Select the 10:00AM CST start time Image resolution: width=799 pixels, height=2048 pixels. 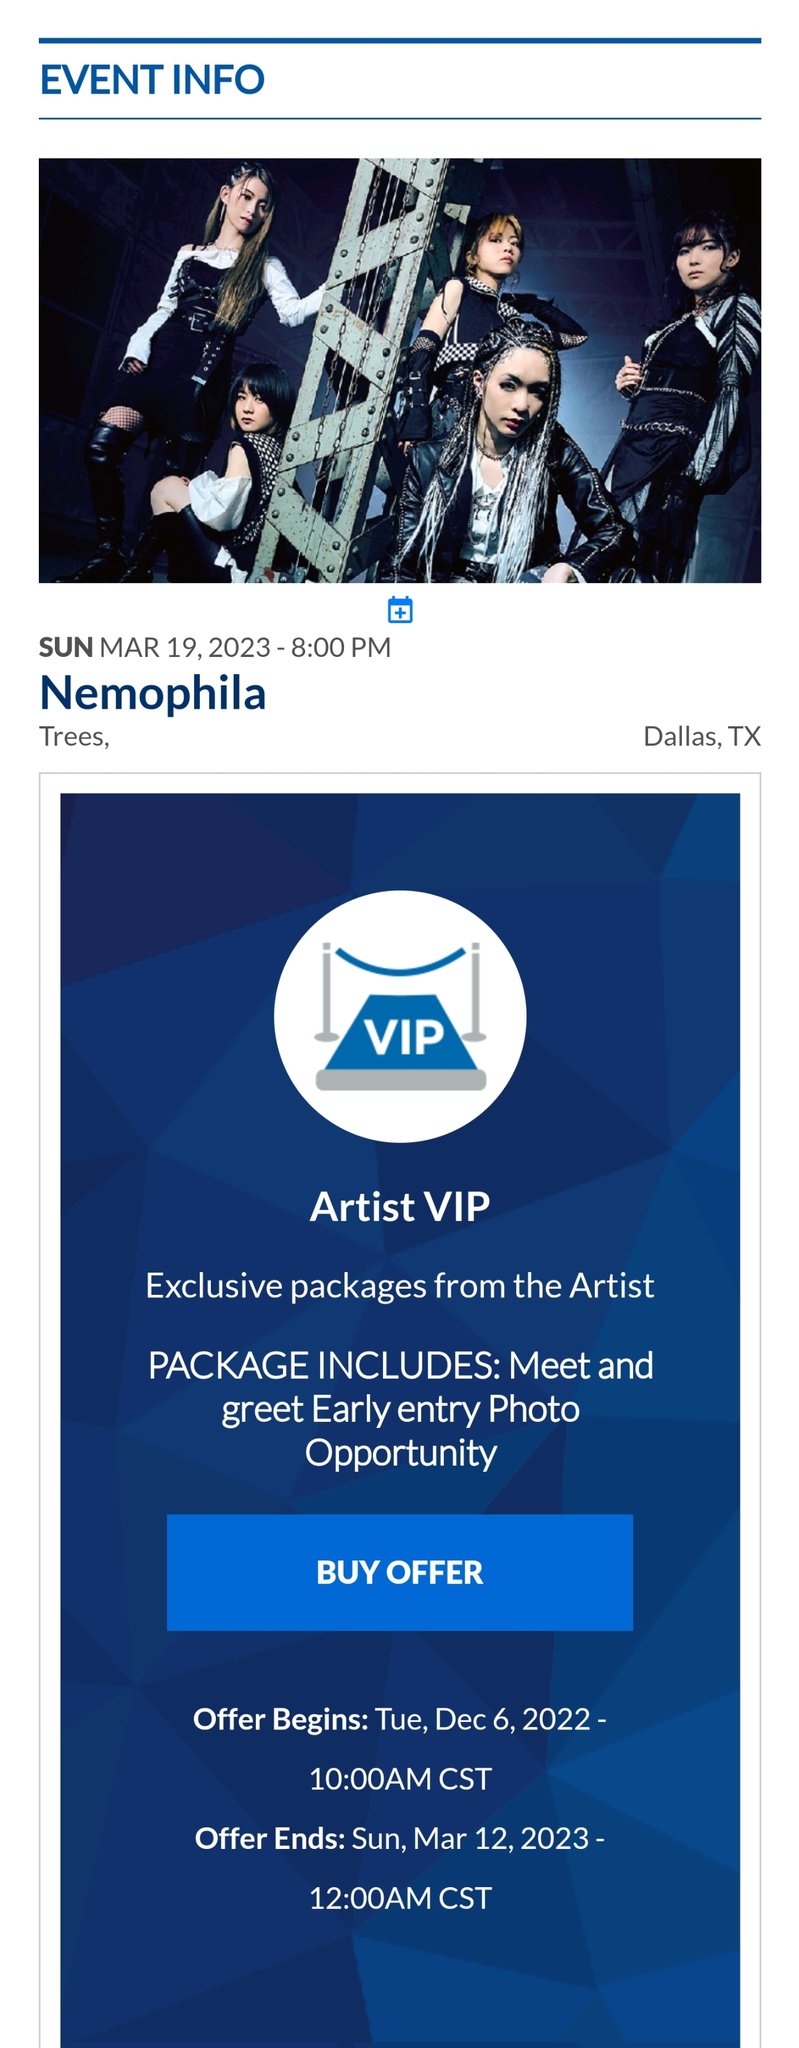(400, 1779)
